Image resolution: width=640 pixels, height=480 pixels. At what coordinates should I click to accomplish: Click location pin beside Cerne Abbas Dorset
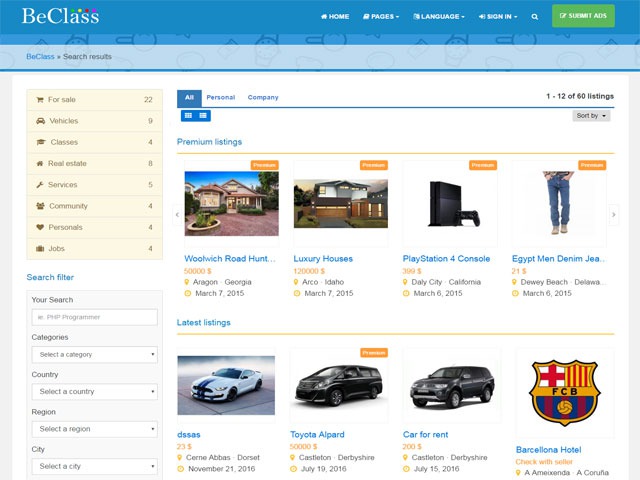point(180,458)
